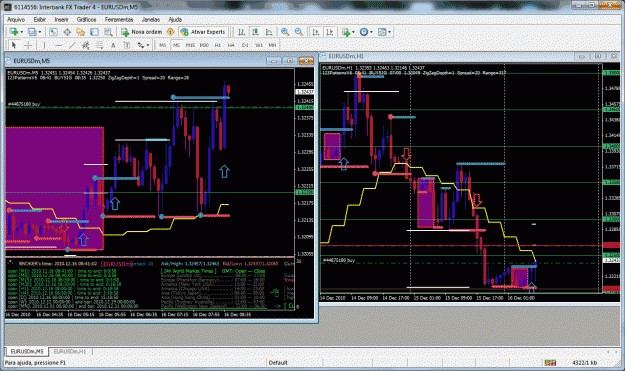Screen dimensions: 625x371
Task: Select the M5 timeframe button
Action: [176, 45]
